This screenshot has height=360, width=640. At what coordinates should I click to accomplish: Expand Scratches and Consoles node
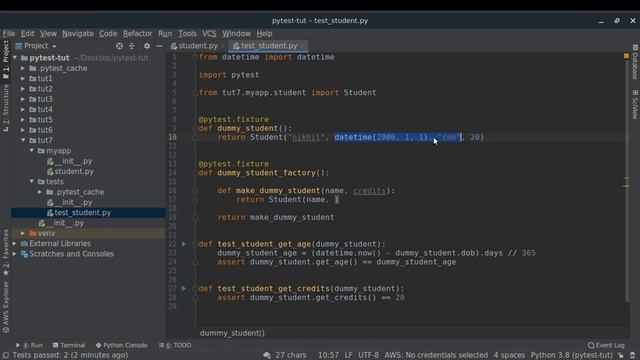pyautogui.click(x=15, y=254)
